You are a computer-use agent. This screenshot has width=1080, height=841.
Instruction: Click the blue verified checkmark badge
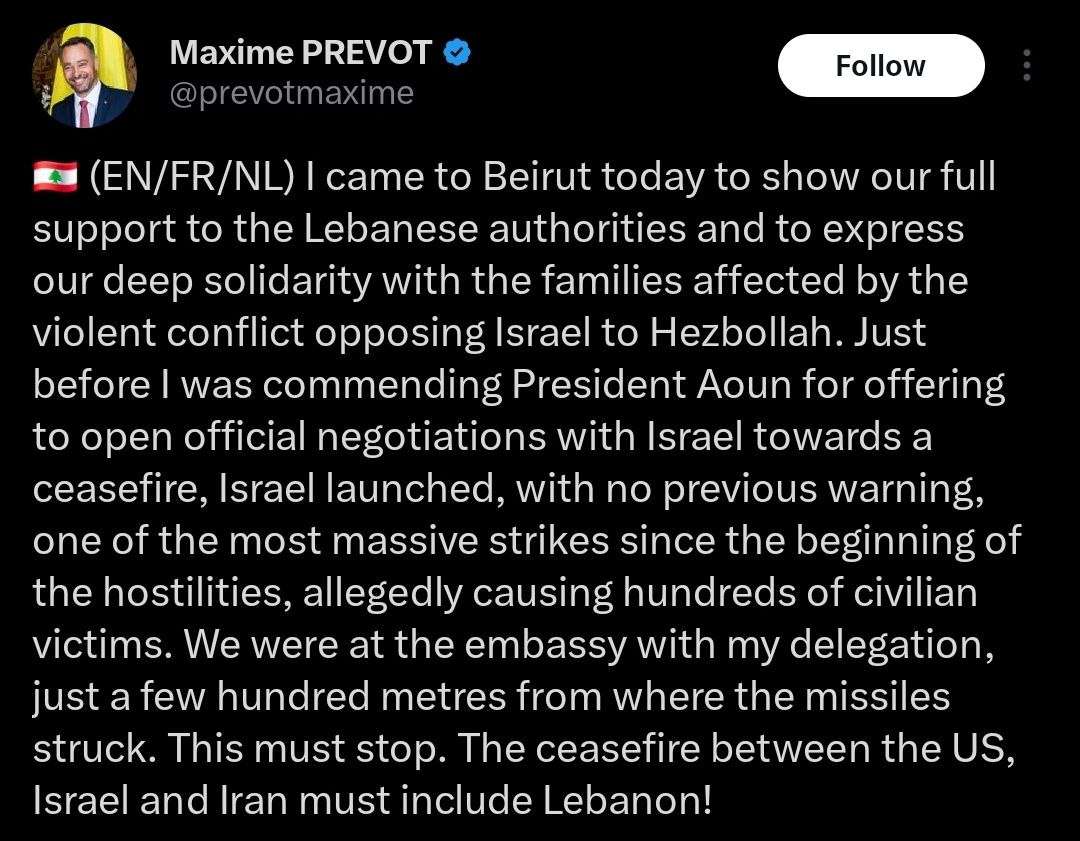click(x=459, y=53)
